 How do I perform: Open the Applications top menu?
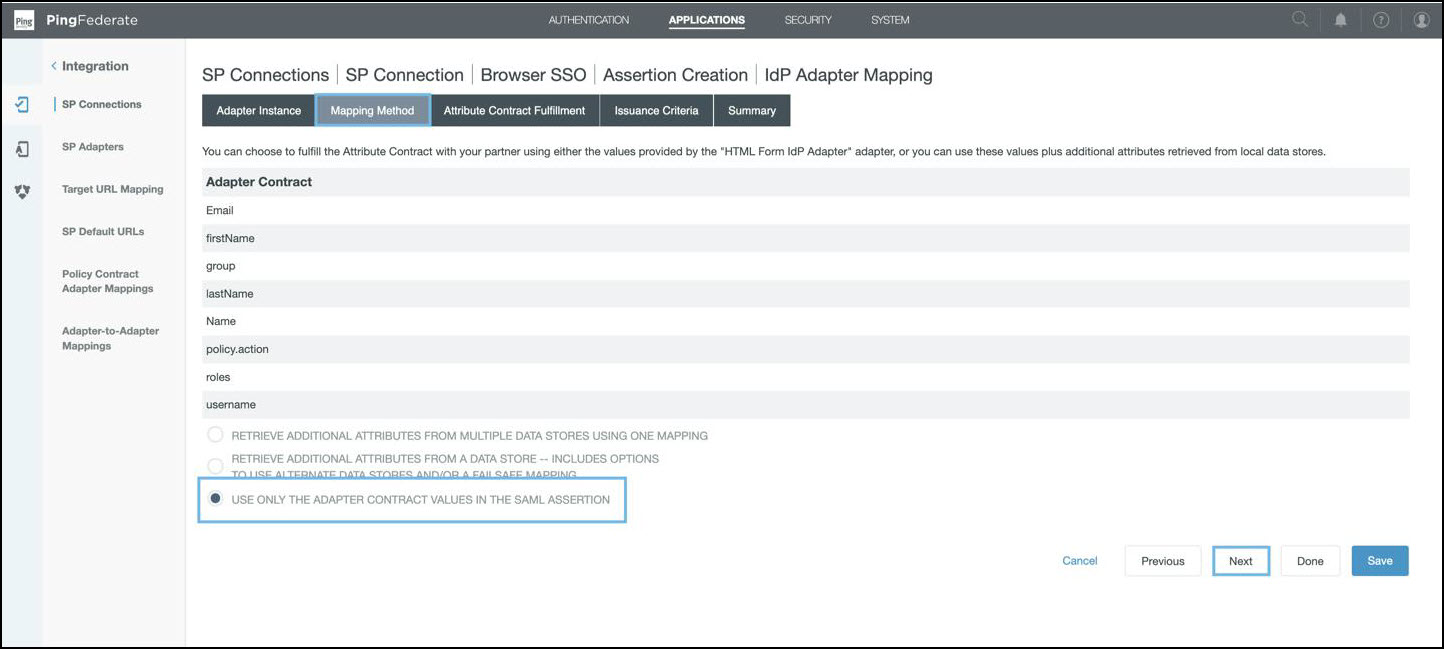pyautogui.click(x=706, y=20)
